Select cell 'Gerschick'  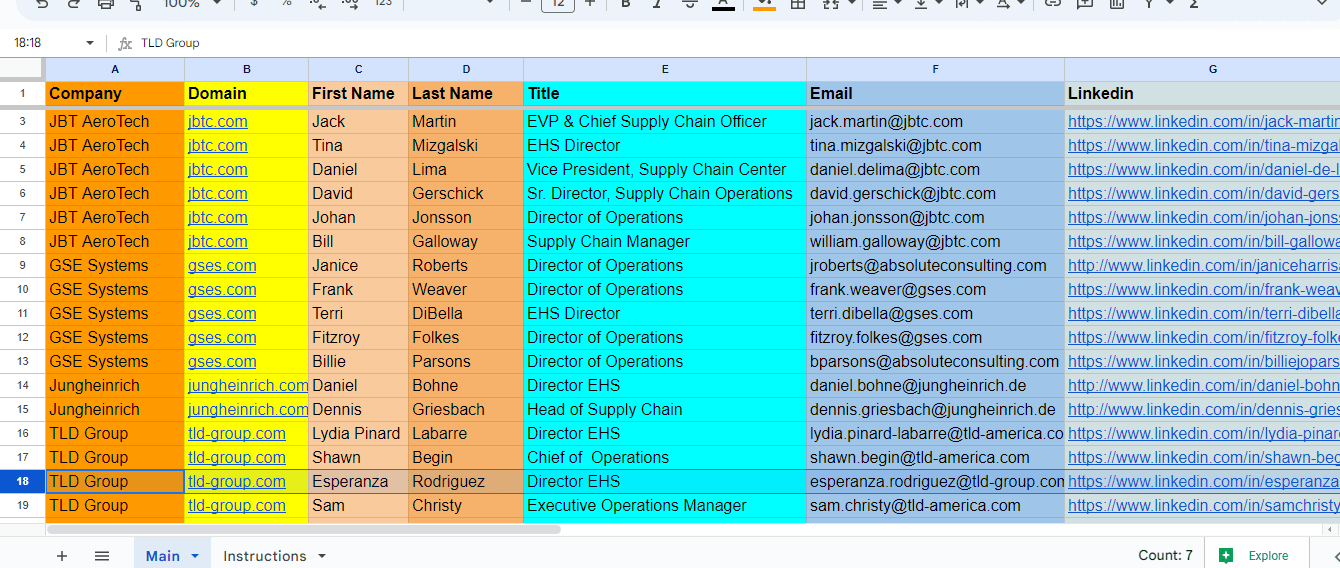point(466,193)
